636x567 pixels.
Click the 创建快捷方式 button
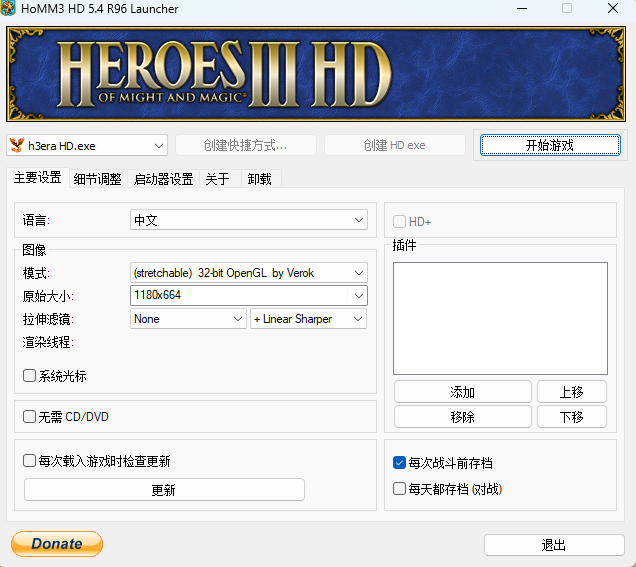[x=245, y=145]
